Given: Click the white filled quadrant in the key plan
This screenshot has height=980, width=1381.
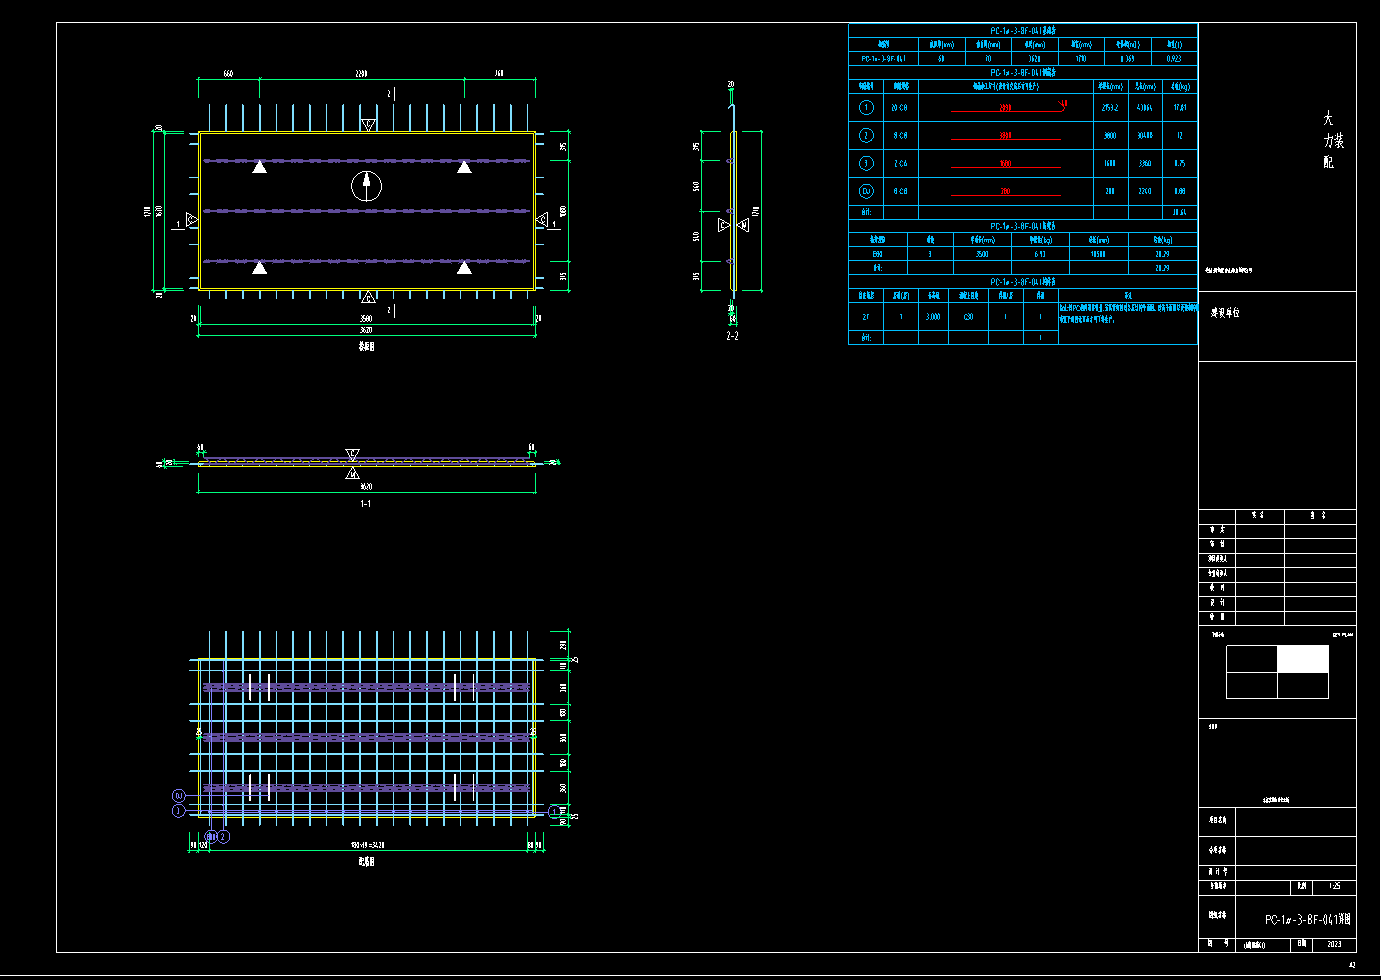Looking at the screenshot, I should (1303, 659).
